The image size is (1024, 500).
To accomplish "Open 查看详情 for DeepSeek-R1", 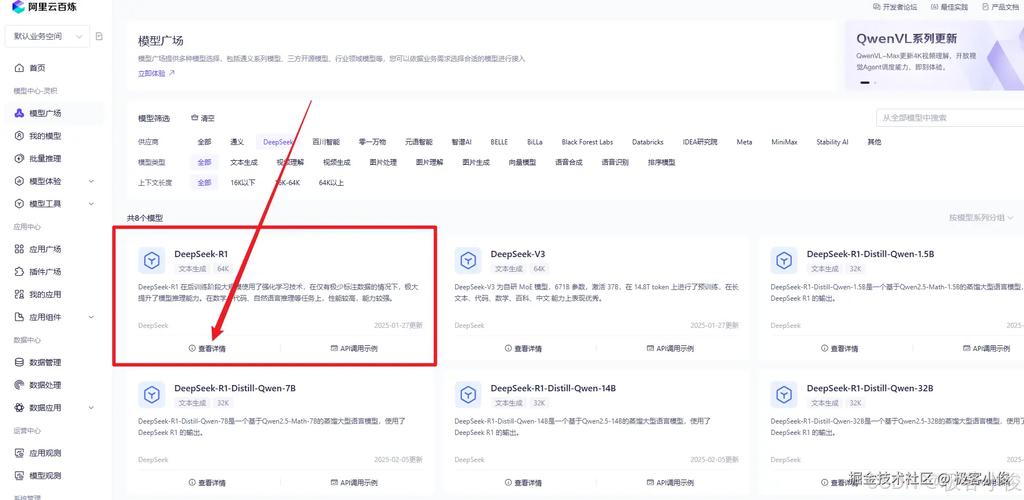I will click(207, 349).
